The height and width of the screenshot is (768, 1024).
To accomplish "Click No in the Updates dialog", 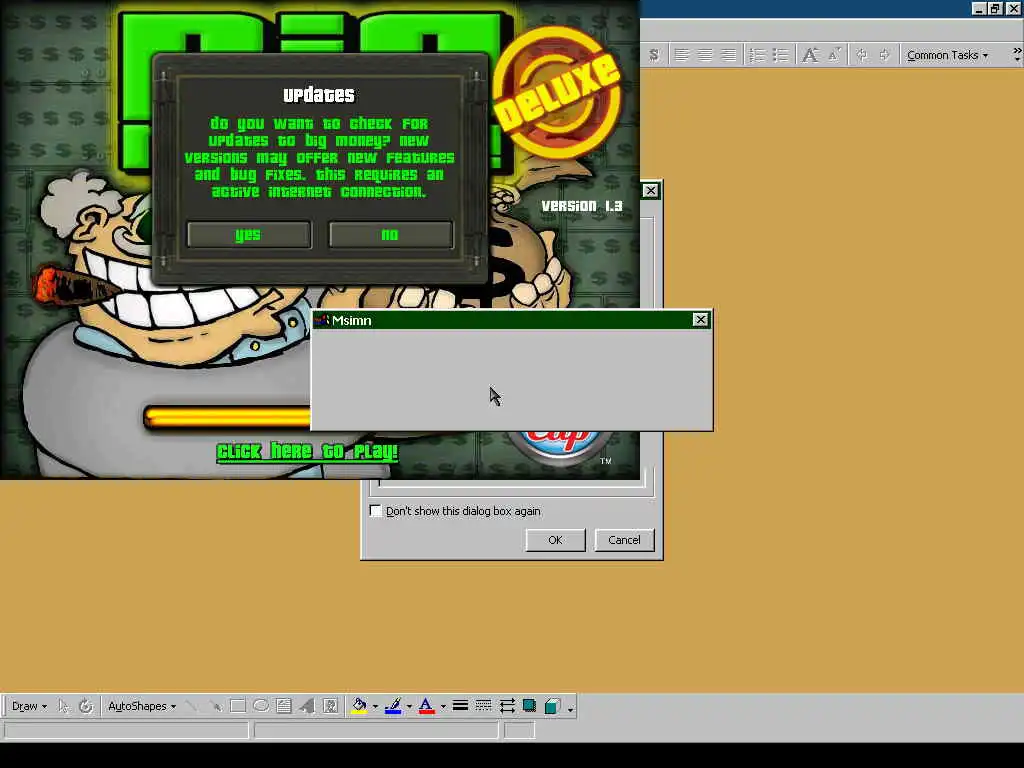I will tap(391, 234).
